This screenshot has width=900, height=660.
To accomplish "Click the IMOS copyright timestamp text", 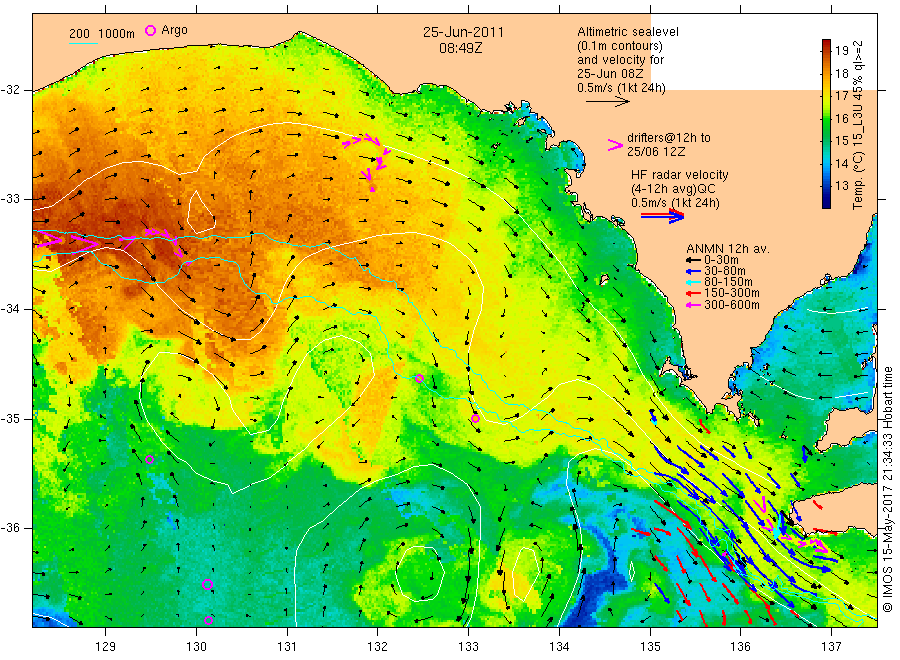I will click(x=887, y=490).
